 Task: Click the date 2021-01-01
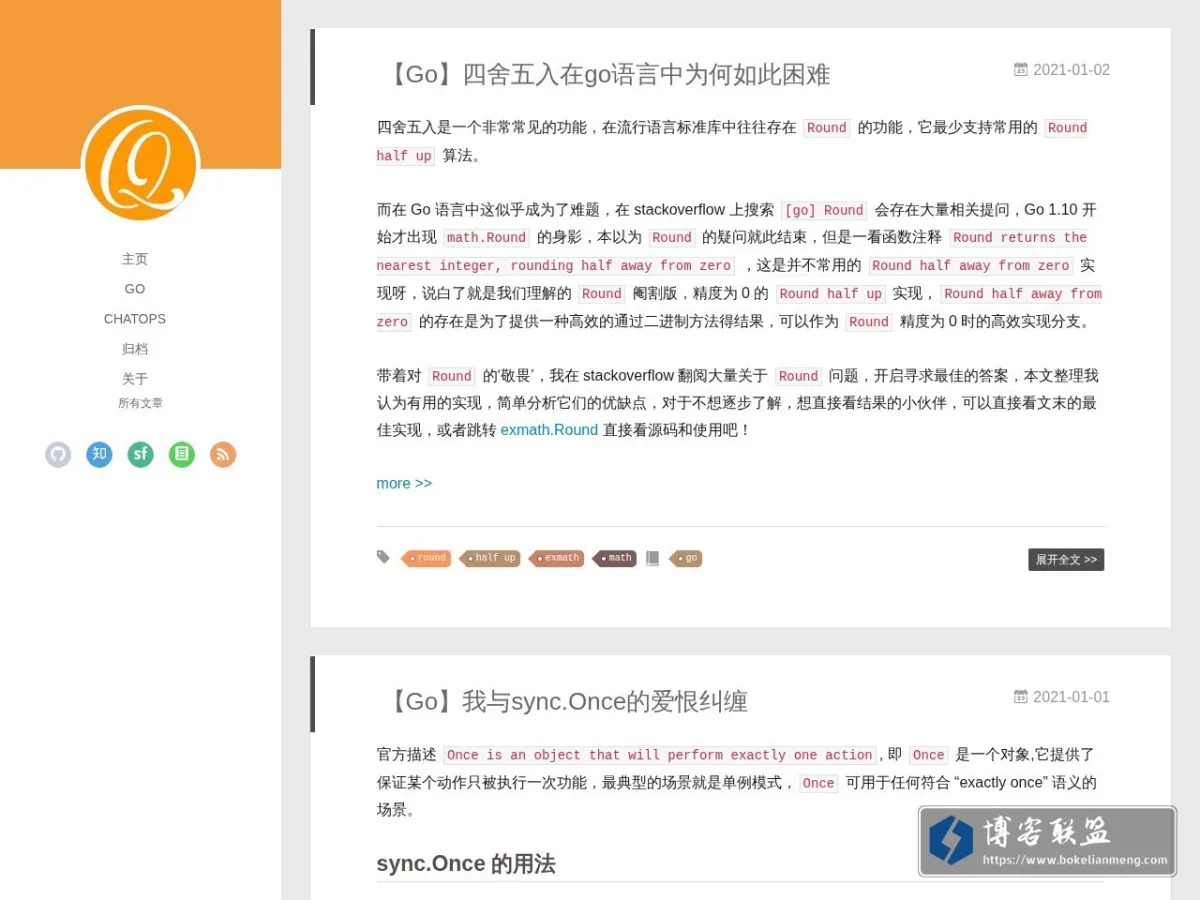tap(1071, 697)
